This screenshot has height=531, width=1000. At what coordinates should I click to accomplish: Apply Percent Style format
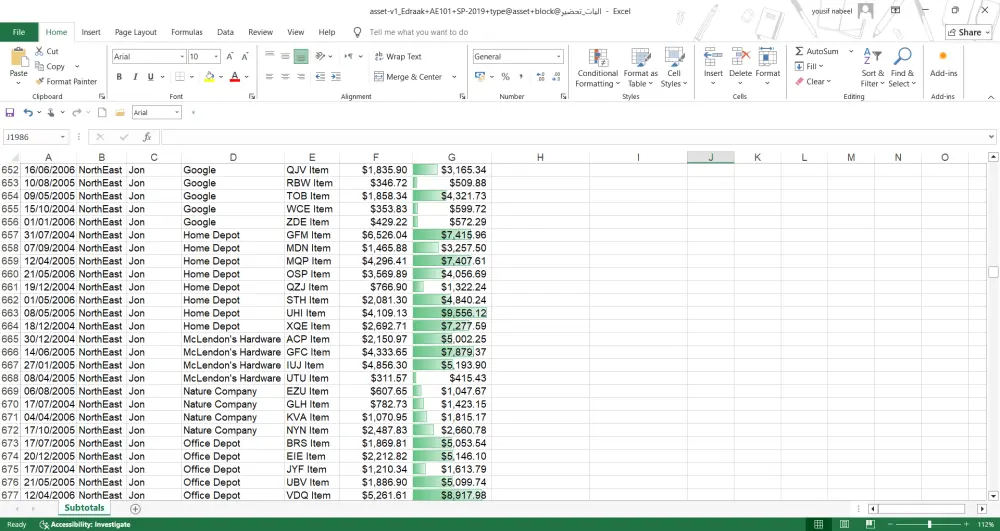coord(505,76)
